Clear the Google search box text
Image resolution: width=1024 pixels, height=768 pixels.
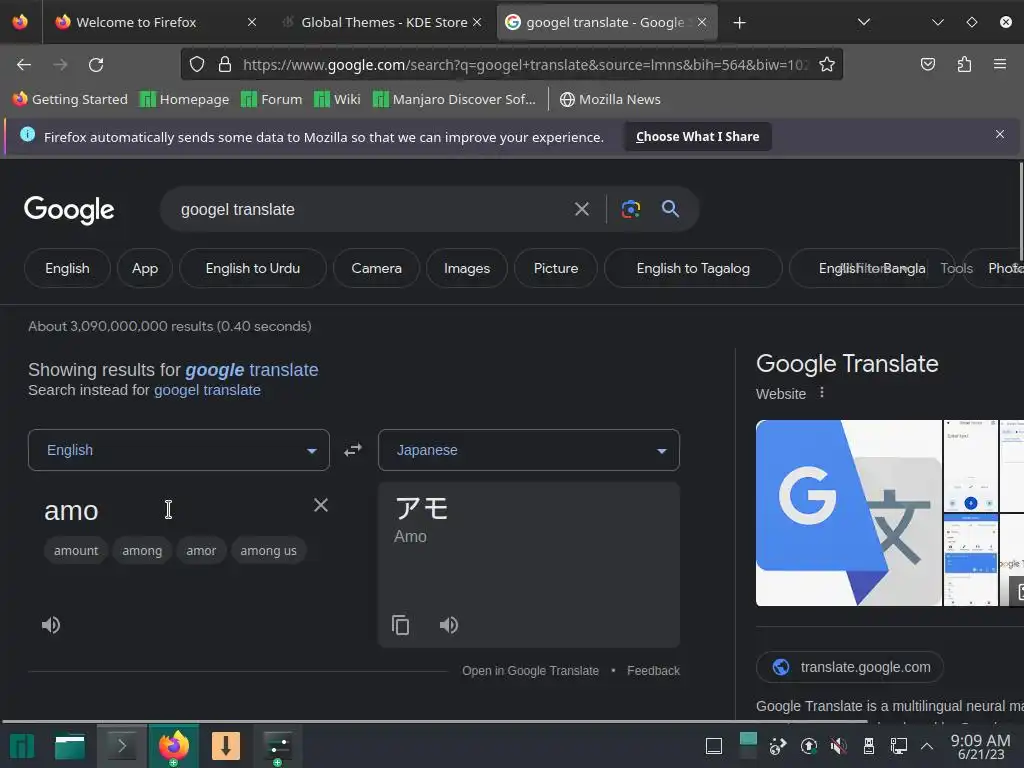tap(581, 209)
